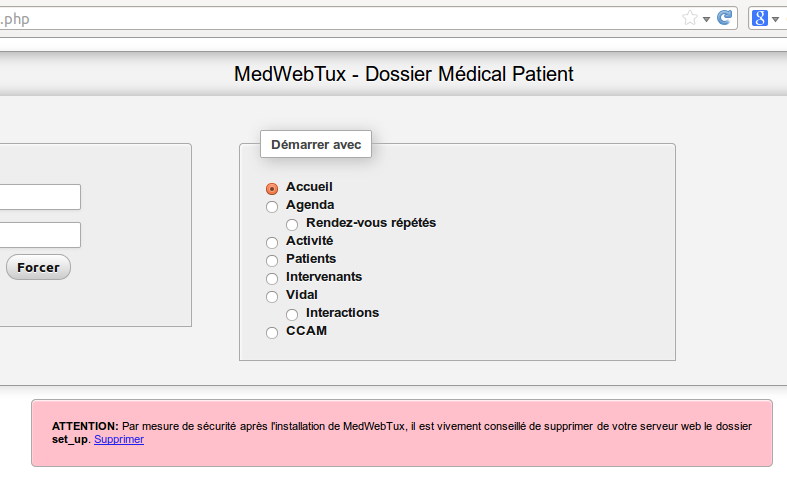Choose the Rendez-vous répétés option
787x478 pixels.
point(292,225)
